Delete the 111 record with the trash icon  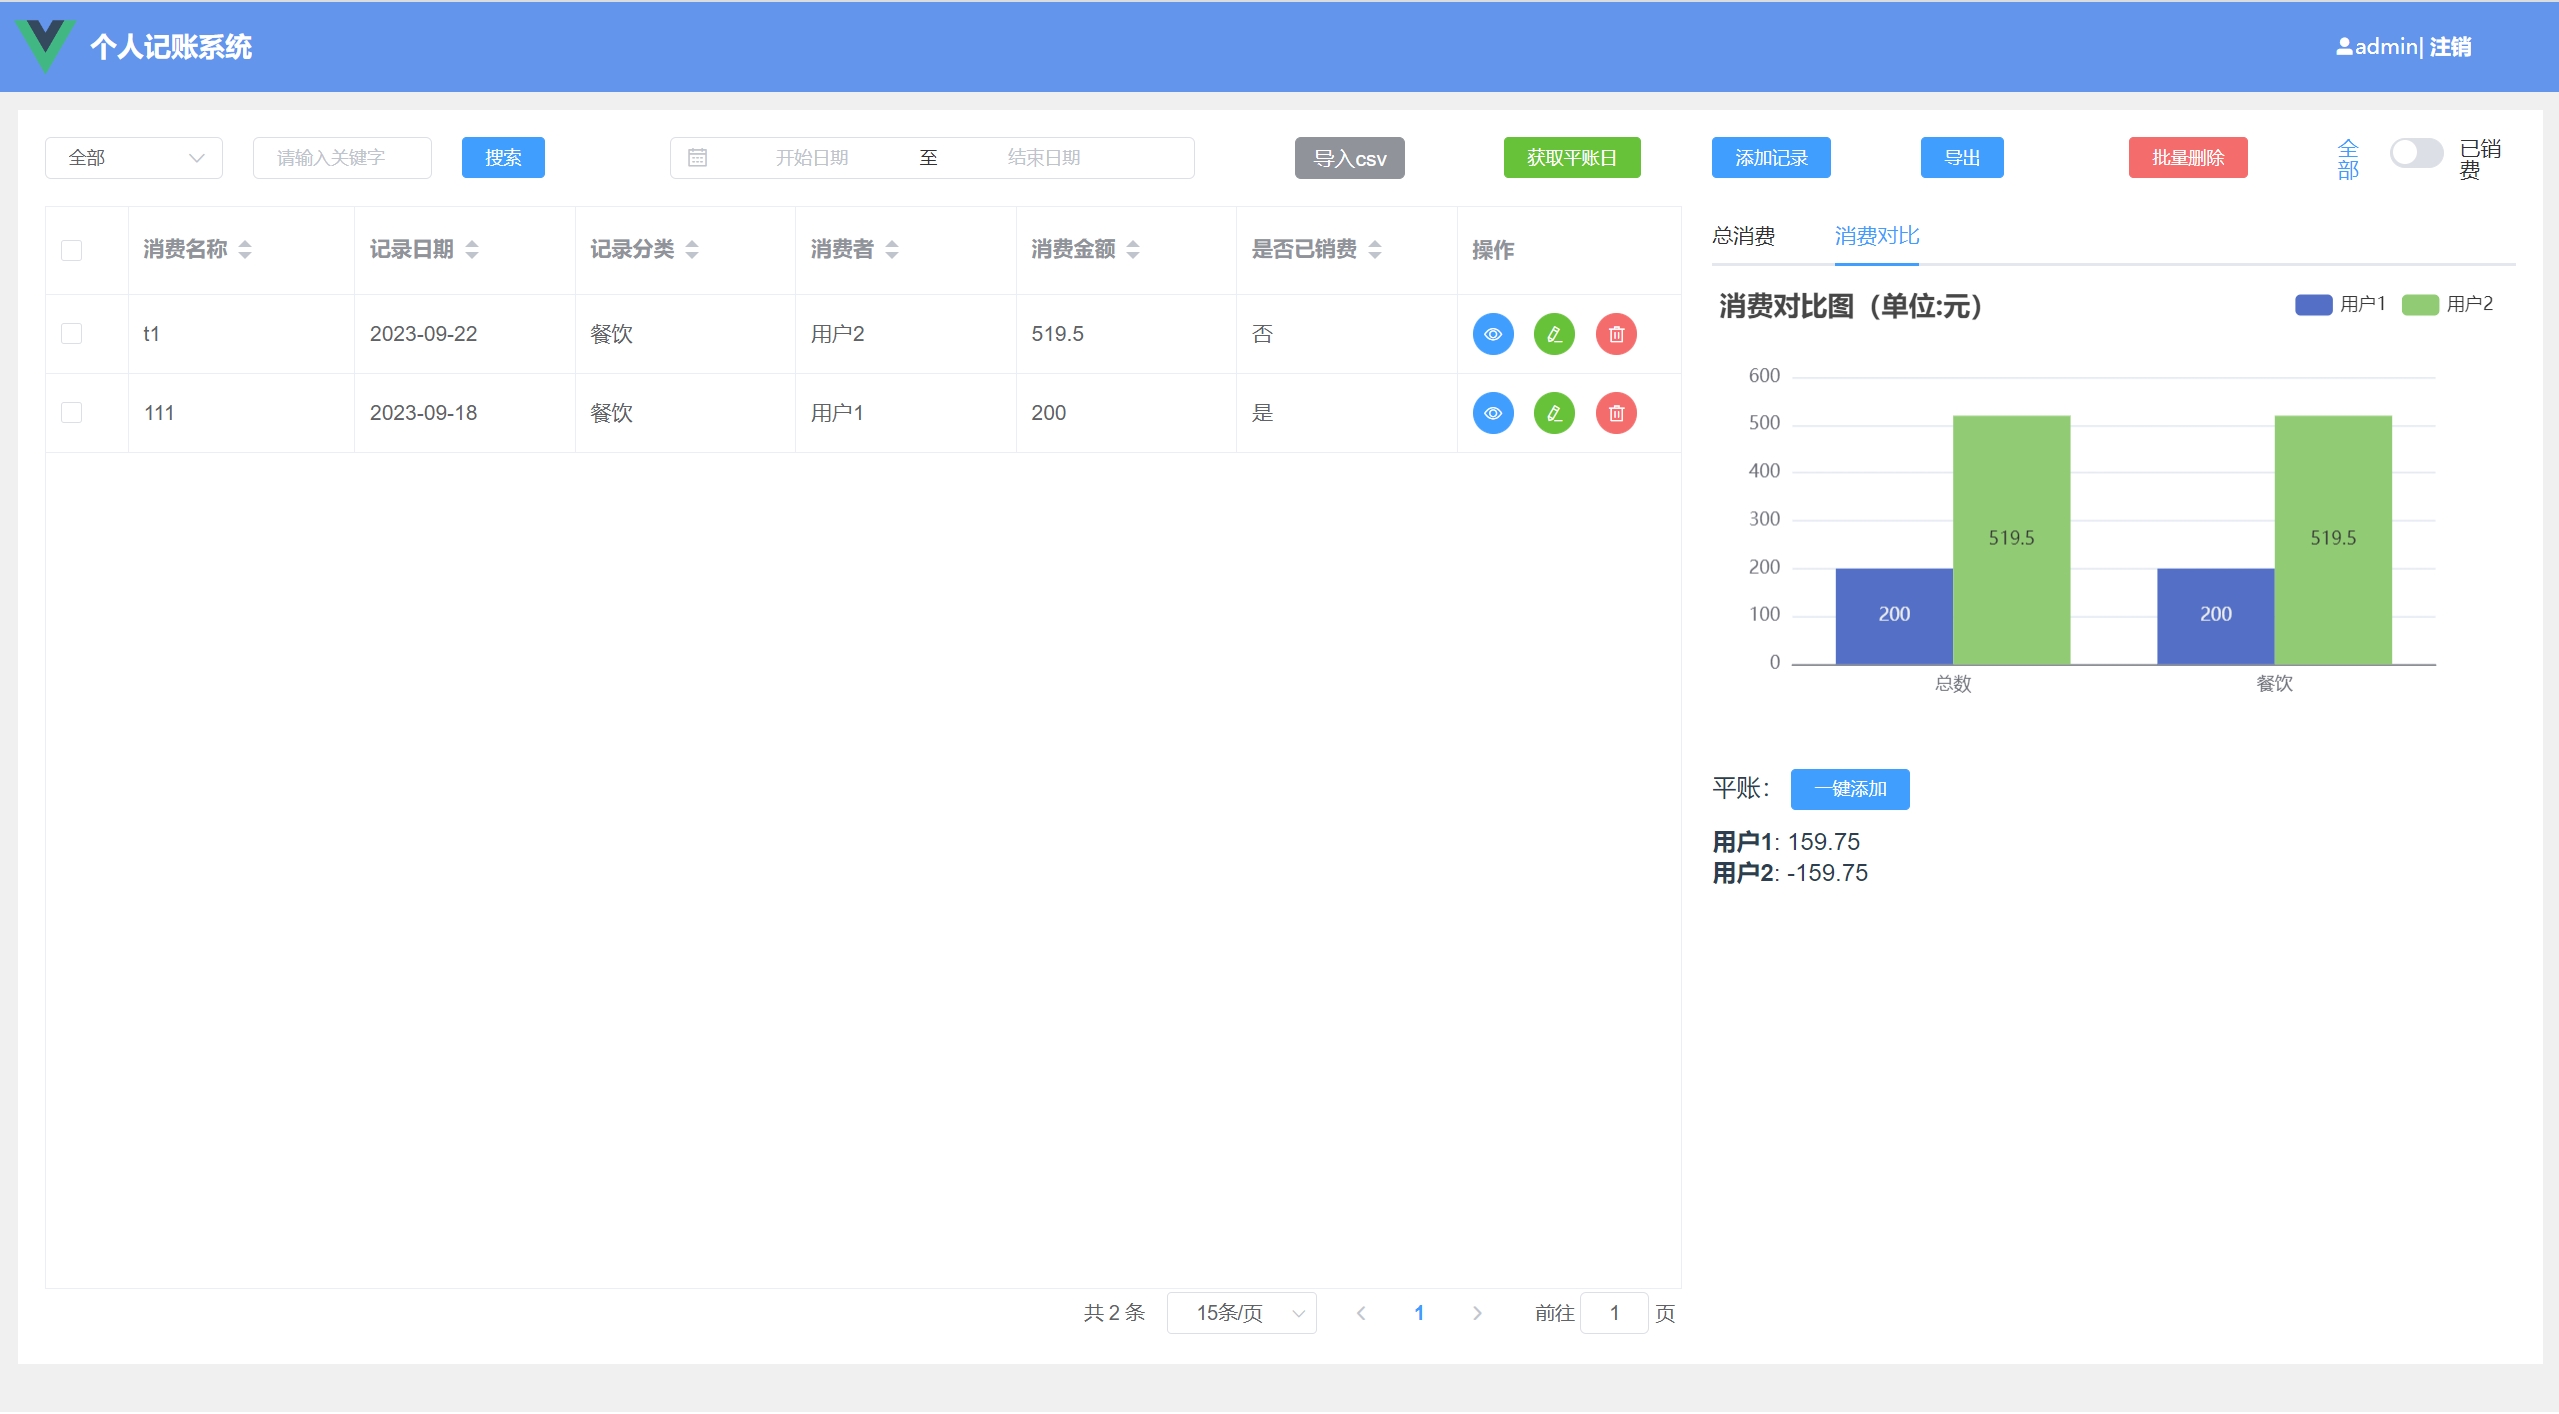(1616, 413)
